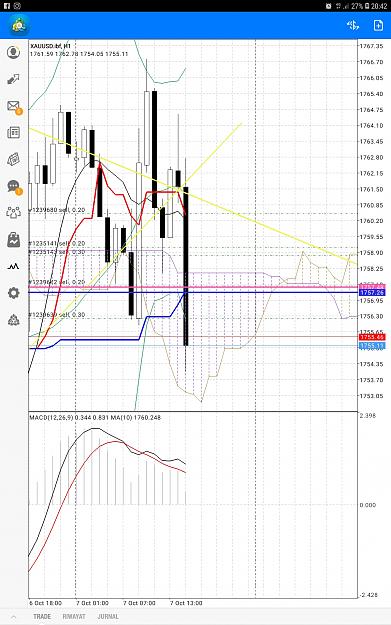
Task: Open the chat messages bubble icon
Action: [x=14, y=187]
